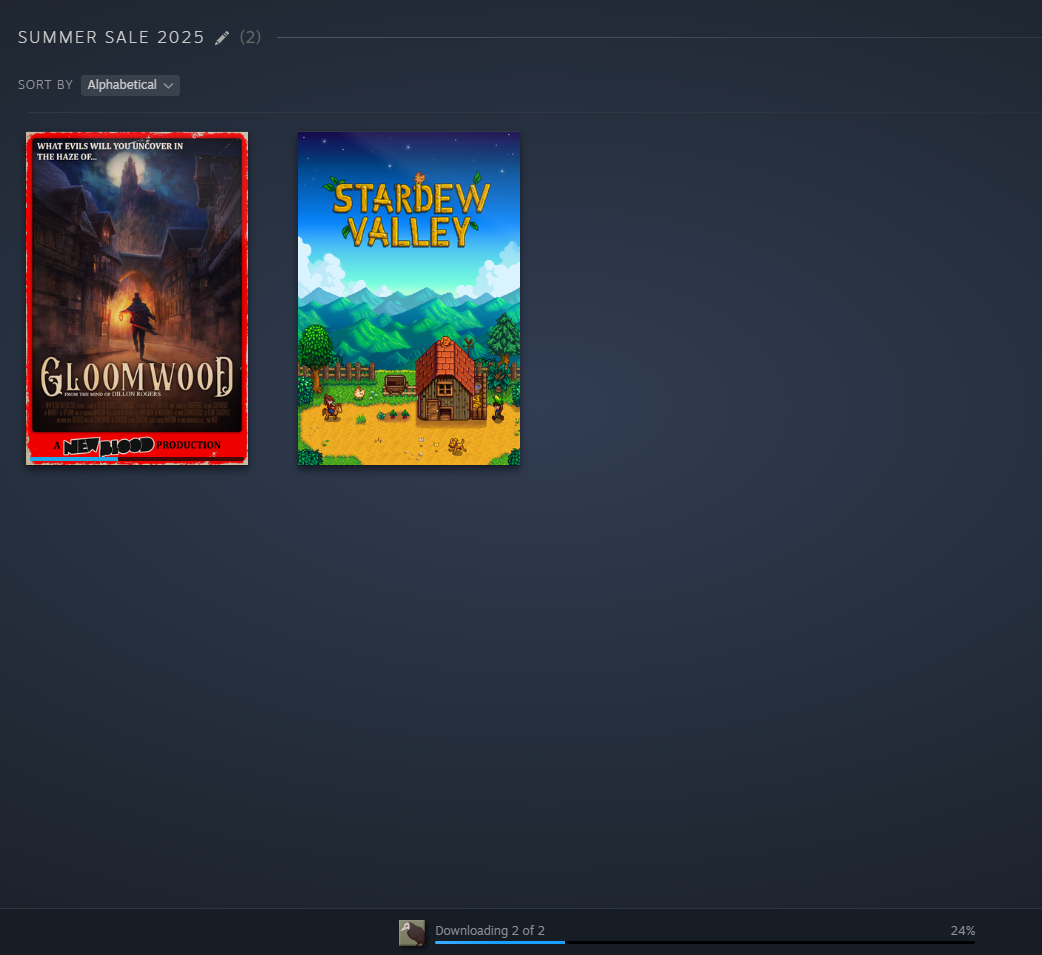Screen dimensions: 1042x955
Task: Click the collection count (2)
Action: click(x=251, y=38)
